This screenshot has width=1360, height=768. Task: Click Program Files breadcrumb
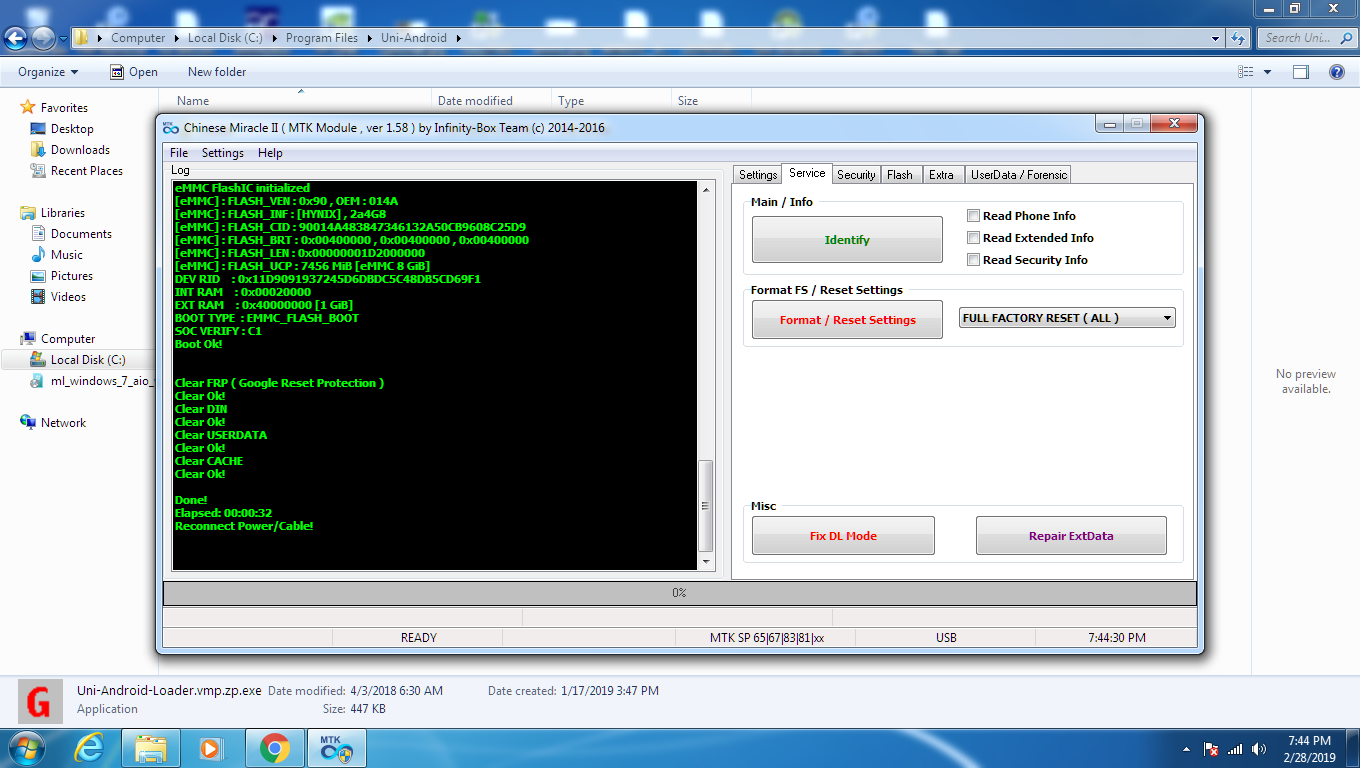[x=322, y=38]
